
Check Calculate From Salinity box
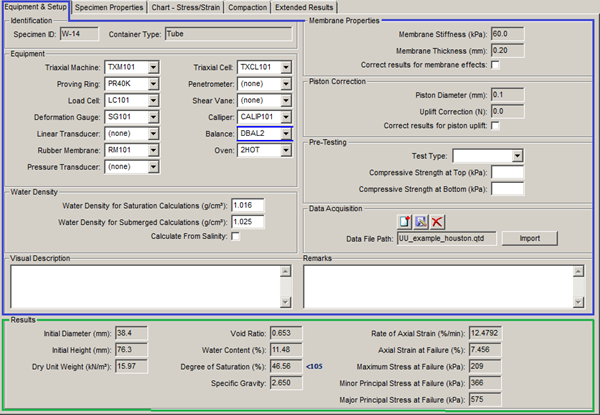pos(236,236)
